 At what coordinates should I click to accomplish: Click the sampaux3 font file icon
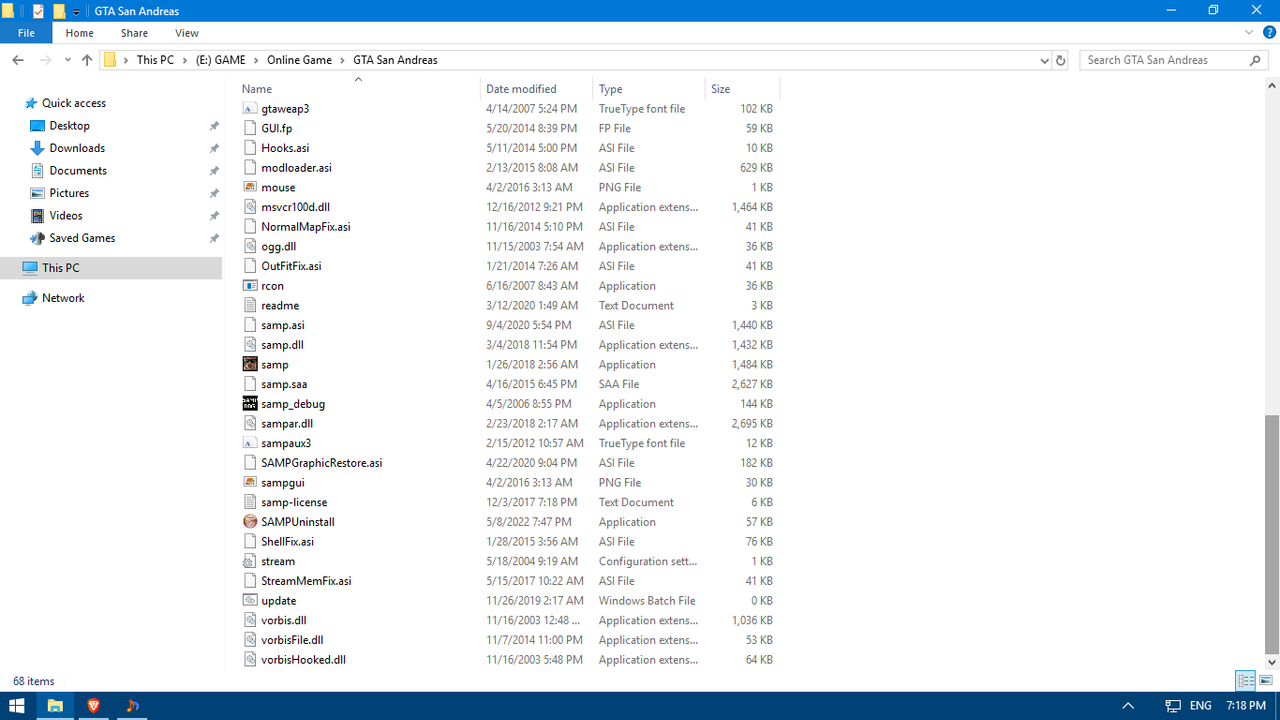250,443
